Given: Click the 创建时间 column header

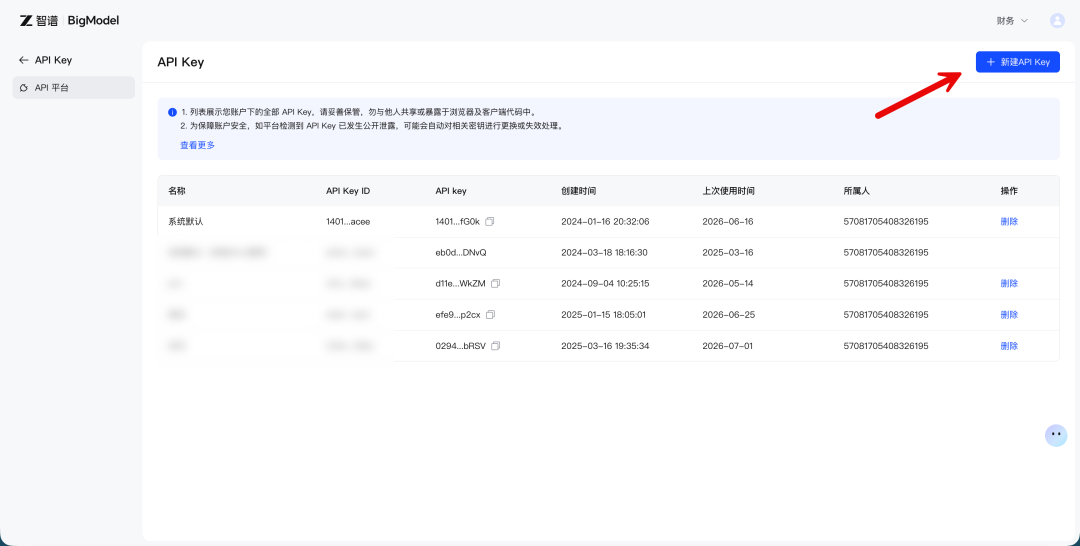Looking at the screenshot, I should pyautogui.click(x=579, y=191).
